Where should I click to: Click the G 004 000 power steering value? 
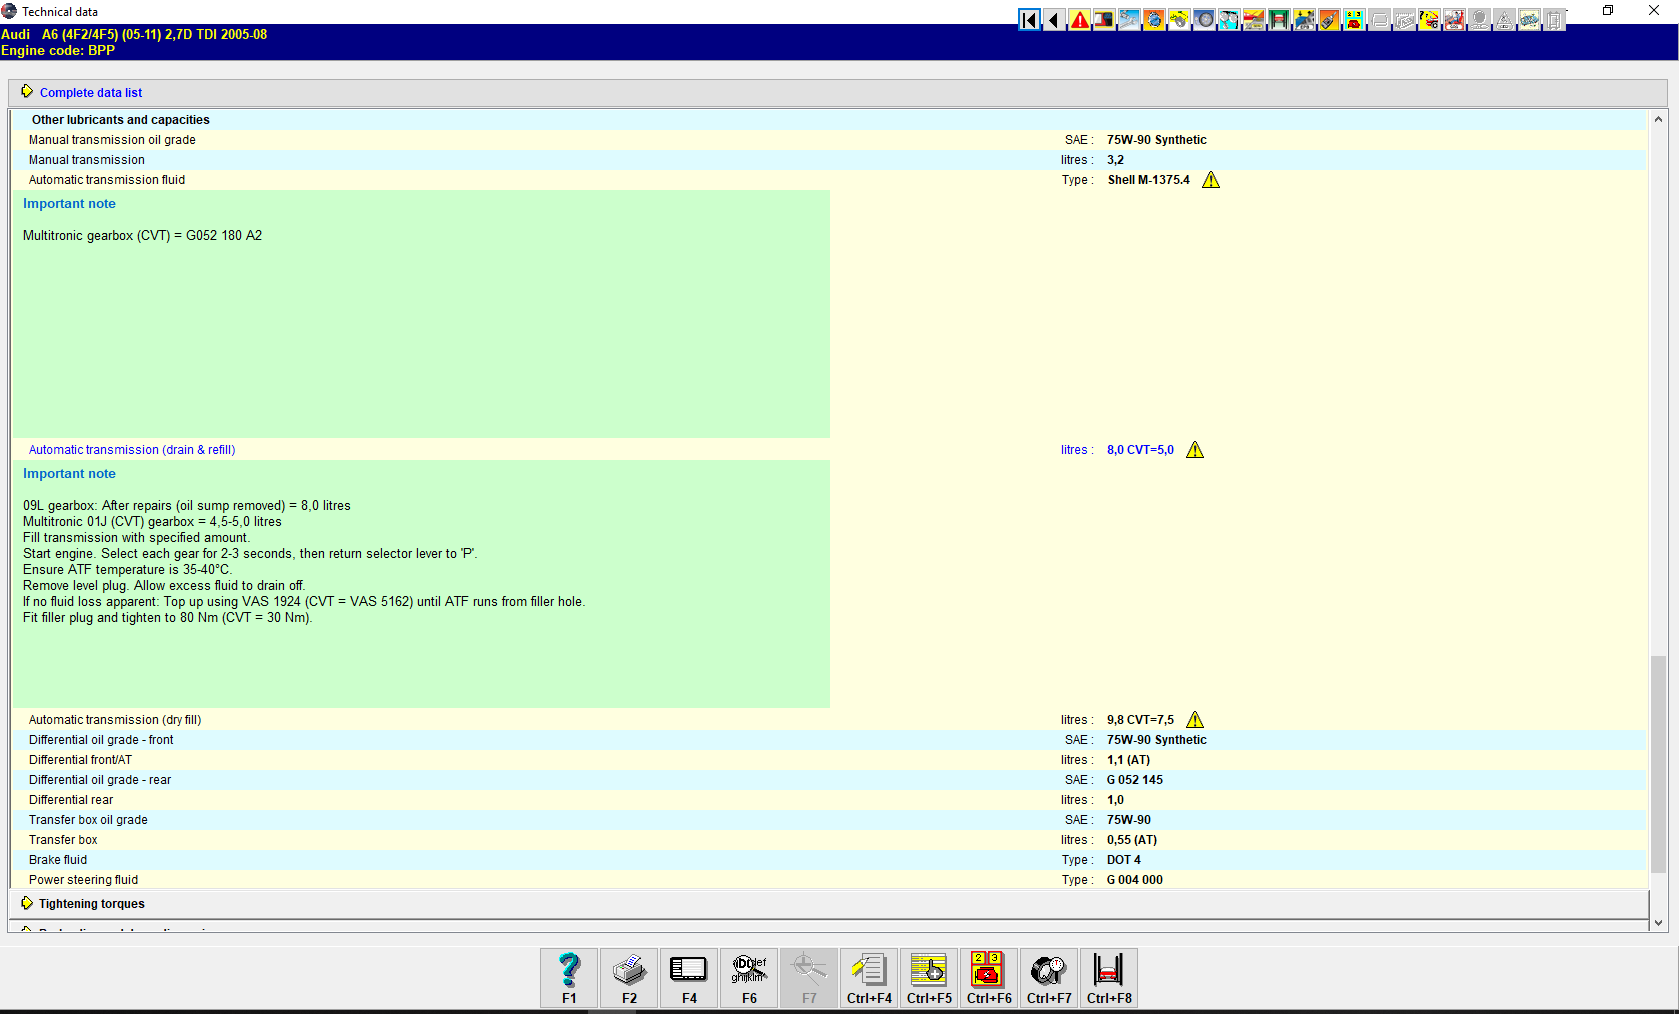tap(1135, 880)
